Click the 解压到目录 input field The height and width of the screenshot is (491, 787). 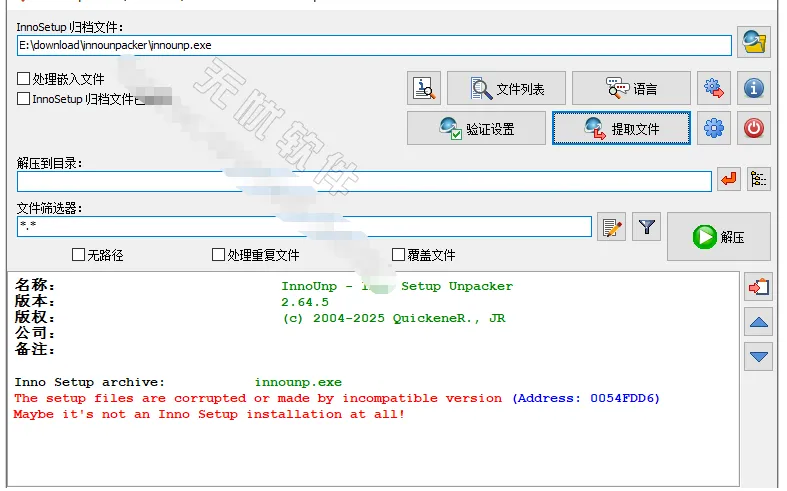(x=364, y=181)
